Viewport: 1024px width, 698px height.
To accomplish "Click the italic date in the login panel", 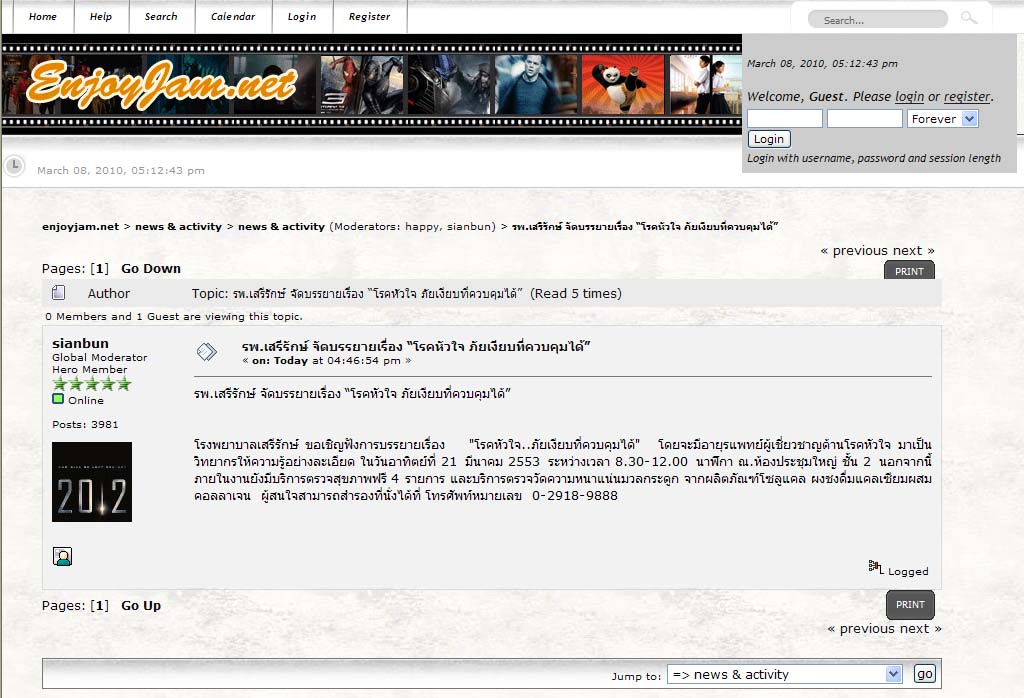I will [x=822, y=63].
